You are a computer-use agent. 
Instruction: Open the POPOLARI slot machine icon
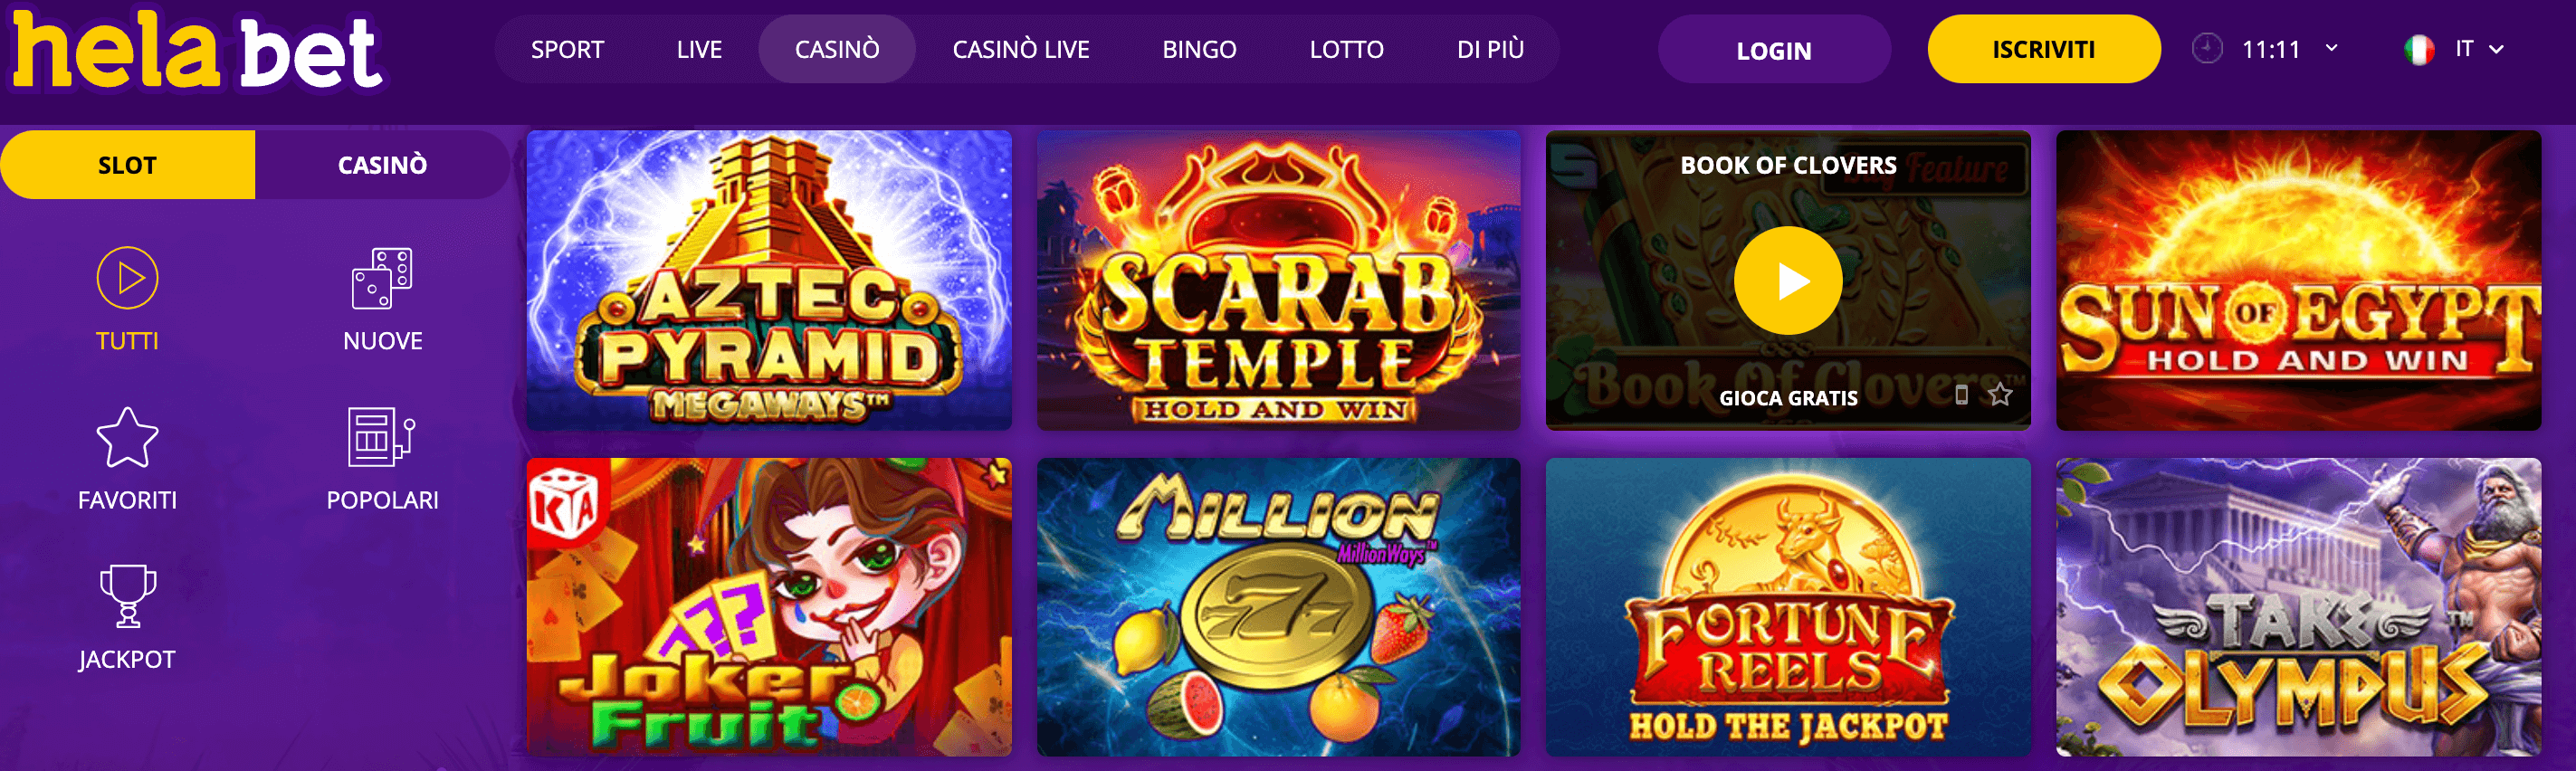382,437
